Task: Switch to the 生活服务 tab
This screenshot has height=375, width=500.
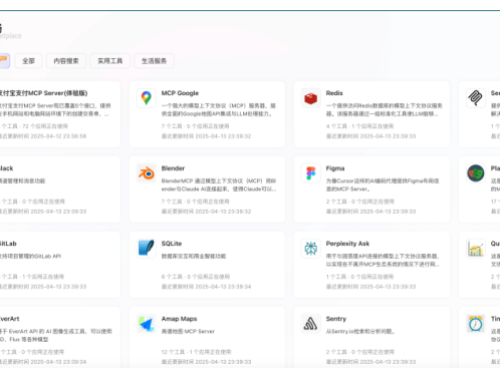Action: (x=154, y=61)
